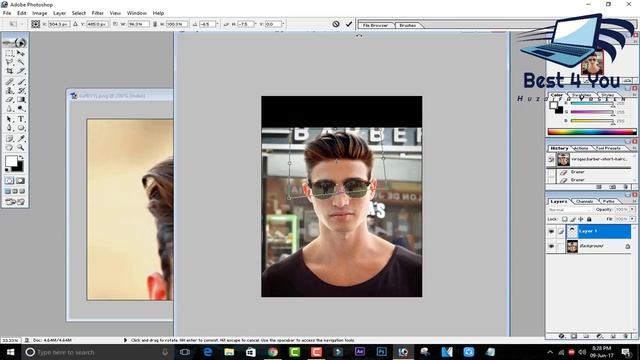
Task: Open the Opacity slider arrow
Action: click(632, 209)
